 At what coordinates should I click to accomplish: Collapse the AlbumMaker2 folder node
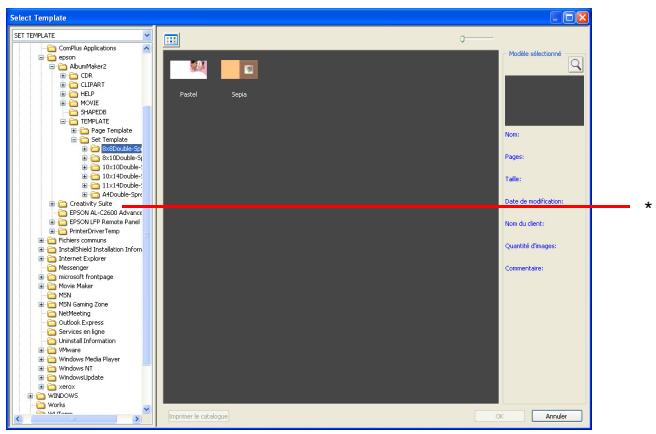(52, 67)
